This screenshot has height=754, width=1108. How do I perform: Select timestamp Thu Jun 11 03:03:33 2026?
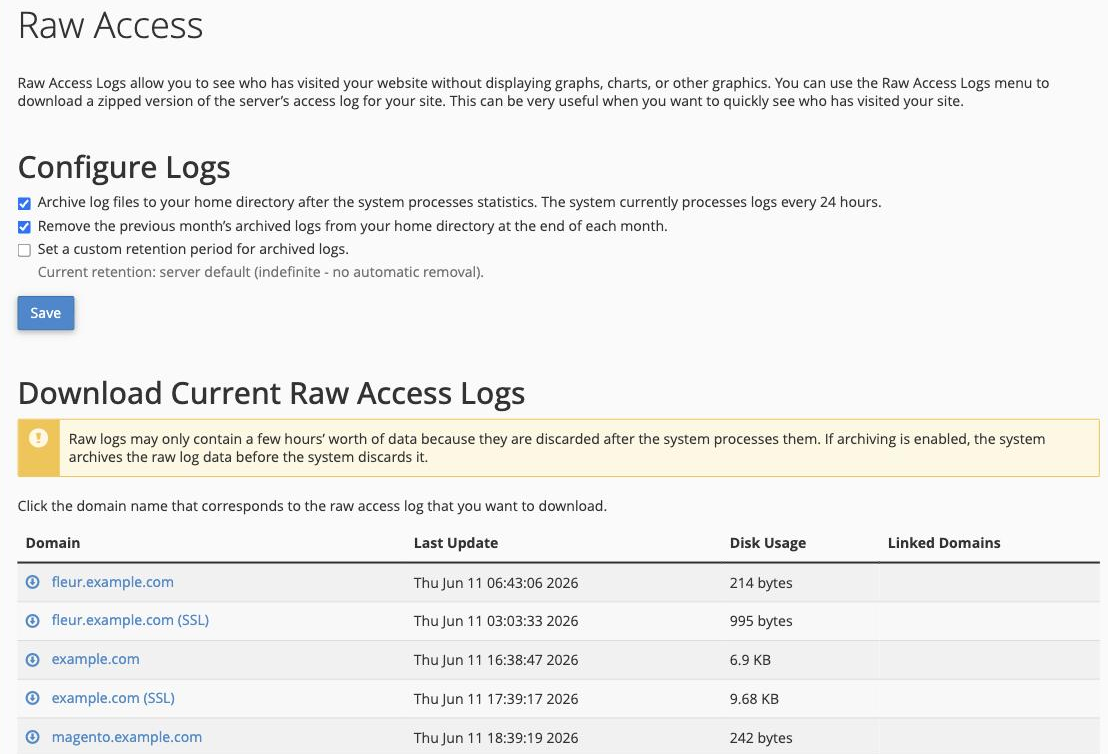point(496,621)
